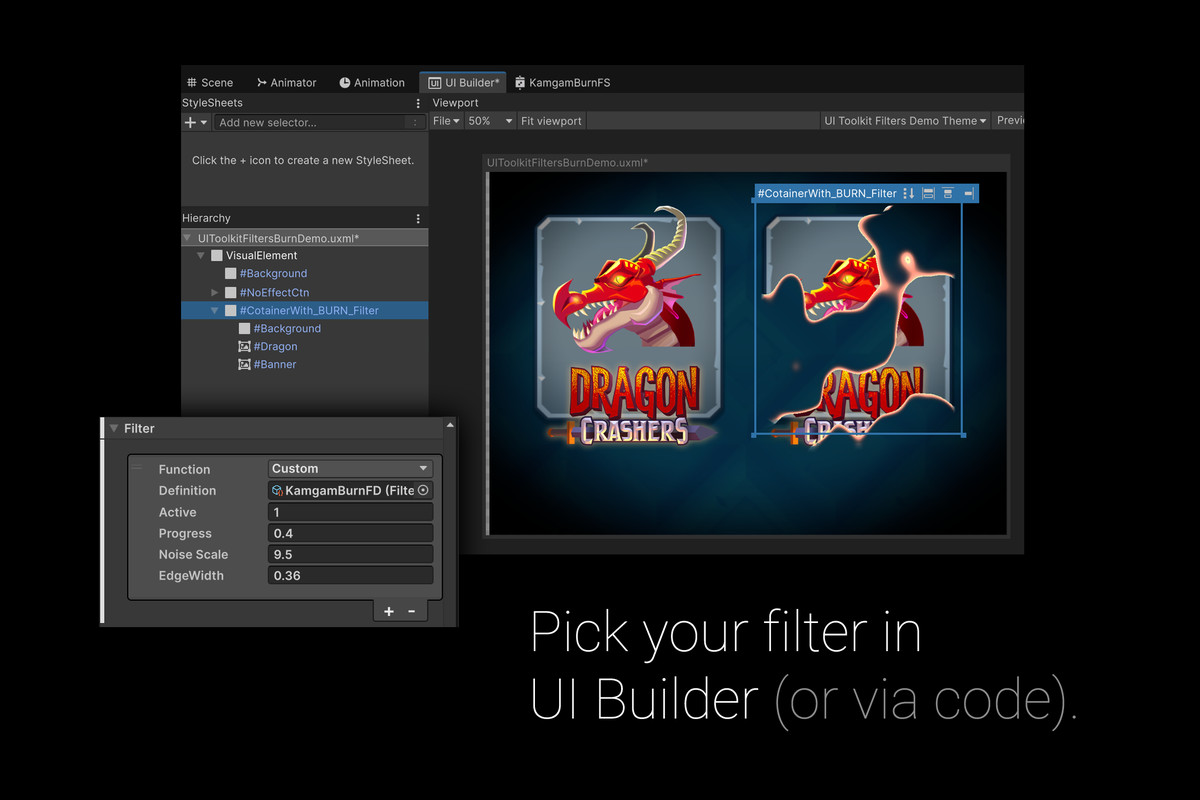Open the UI Toolkit Filters Demo Theme dropdown
The image size is (1200, 800).
903,120
